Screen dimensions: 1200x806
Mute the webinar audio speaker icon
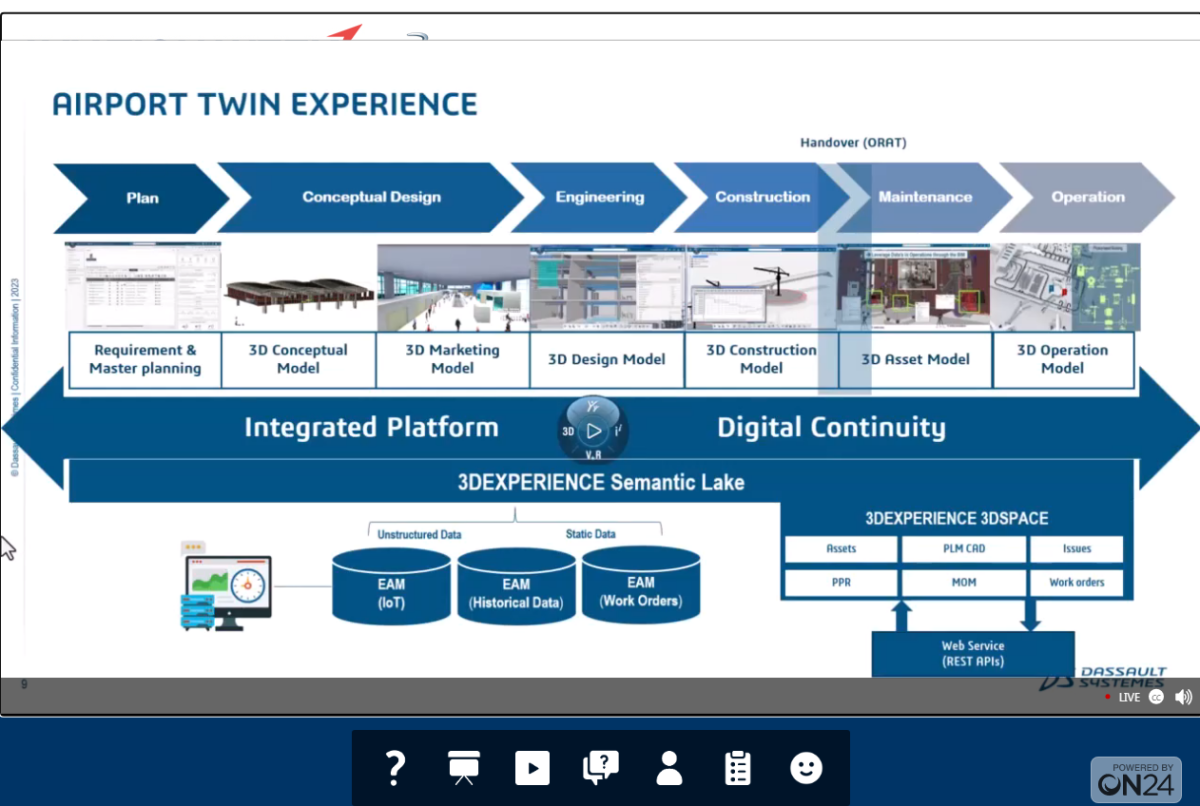tap(1183, 697)
